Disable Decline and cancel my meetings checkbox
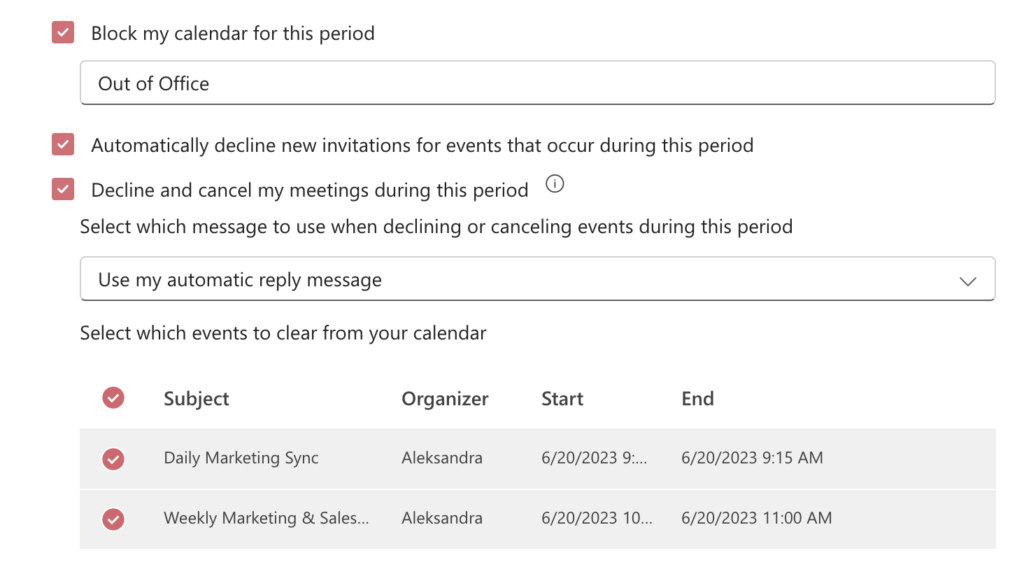The height and width of the screenshot is (567, 1024). tap(63, 189)
